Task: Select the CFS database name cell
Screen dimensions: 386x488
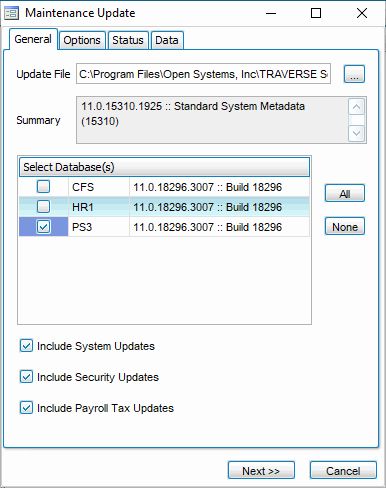Action: pyautogui.click(x=99, y=187)
